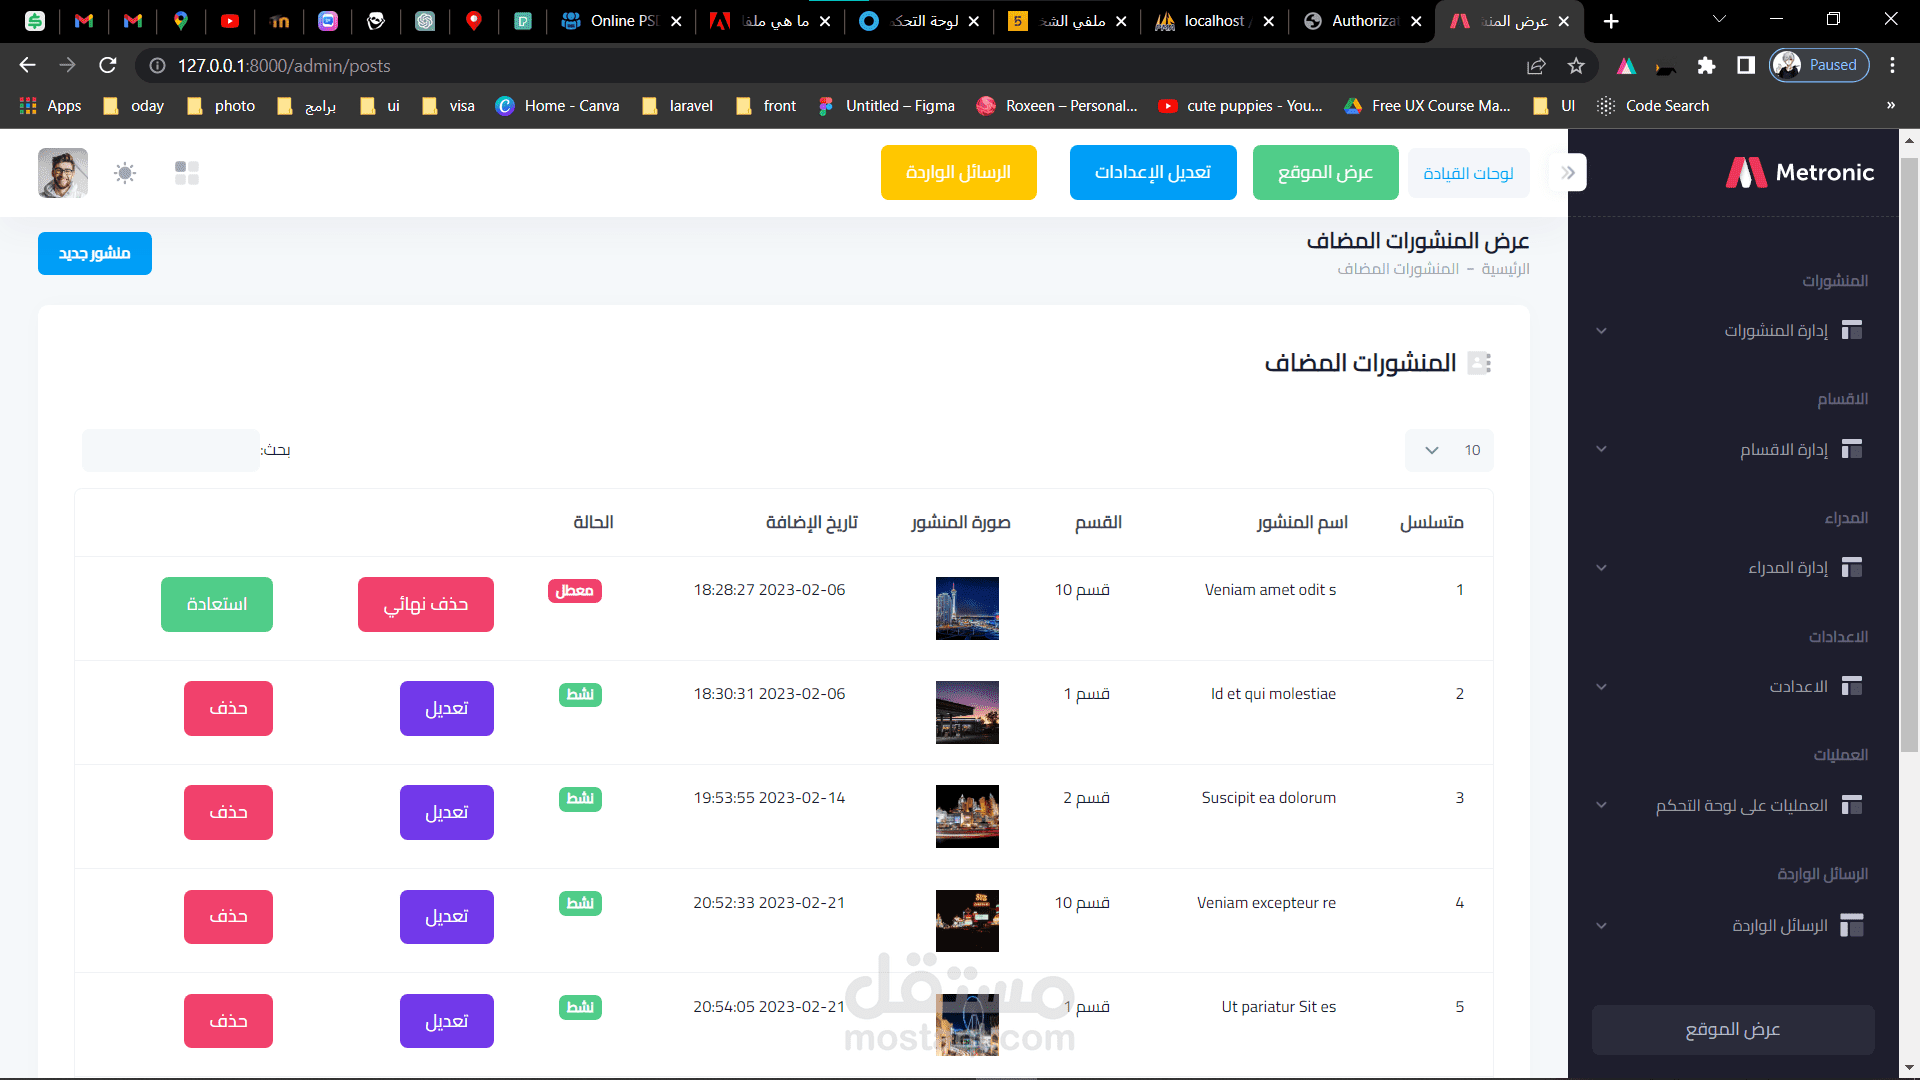Share this page using the share icon
The height and width of the screenshot is (1080, 1920).
(1536, 65)
